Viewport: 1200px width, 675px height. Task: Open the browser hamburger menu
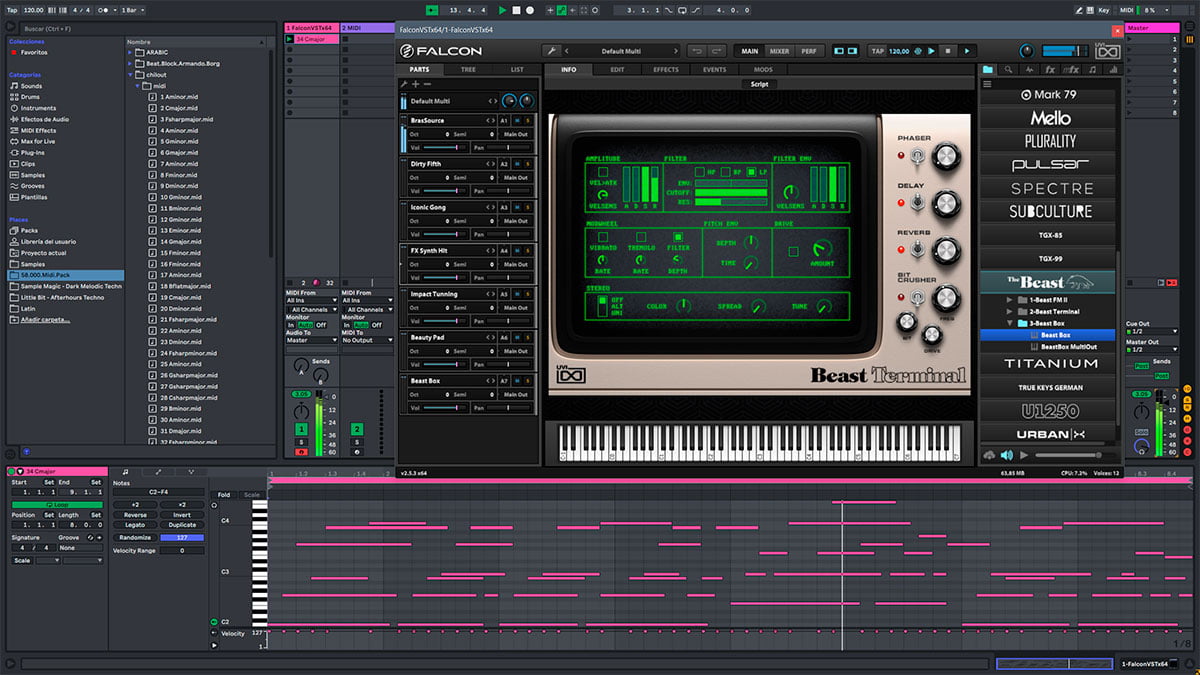[987, 84]
